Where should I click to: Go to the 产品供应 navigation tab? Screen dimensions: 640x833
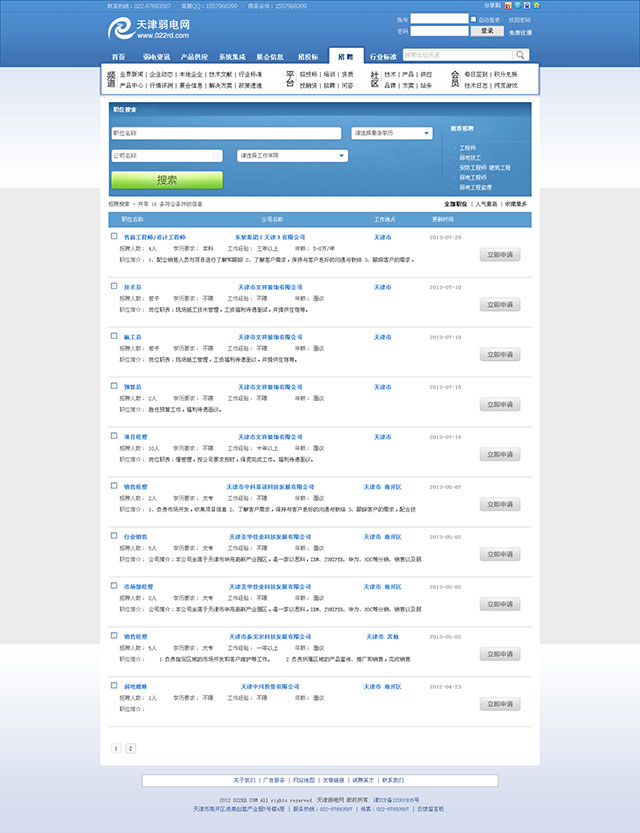[x=195, y=57]
